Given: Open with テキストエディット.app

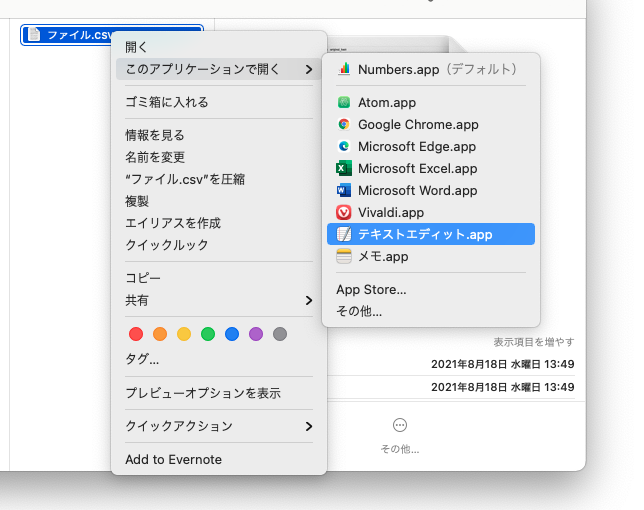Looking at the screenshot, I should tap(425, 234).
